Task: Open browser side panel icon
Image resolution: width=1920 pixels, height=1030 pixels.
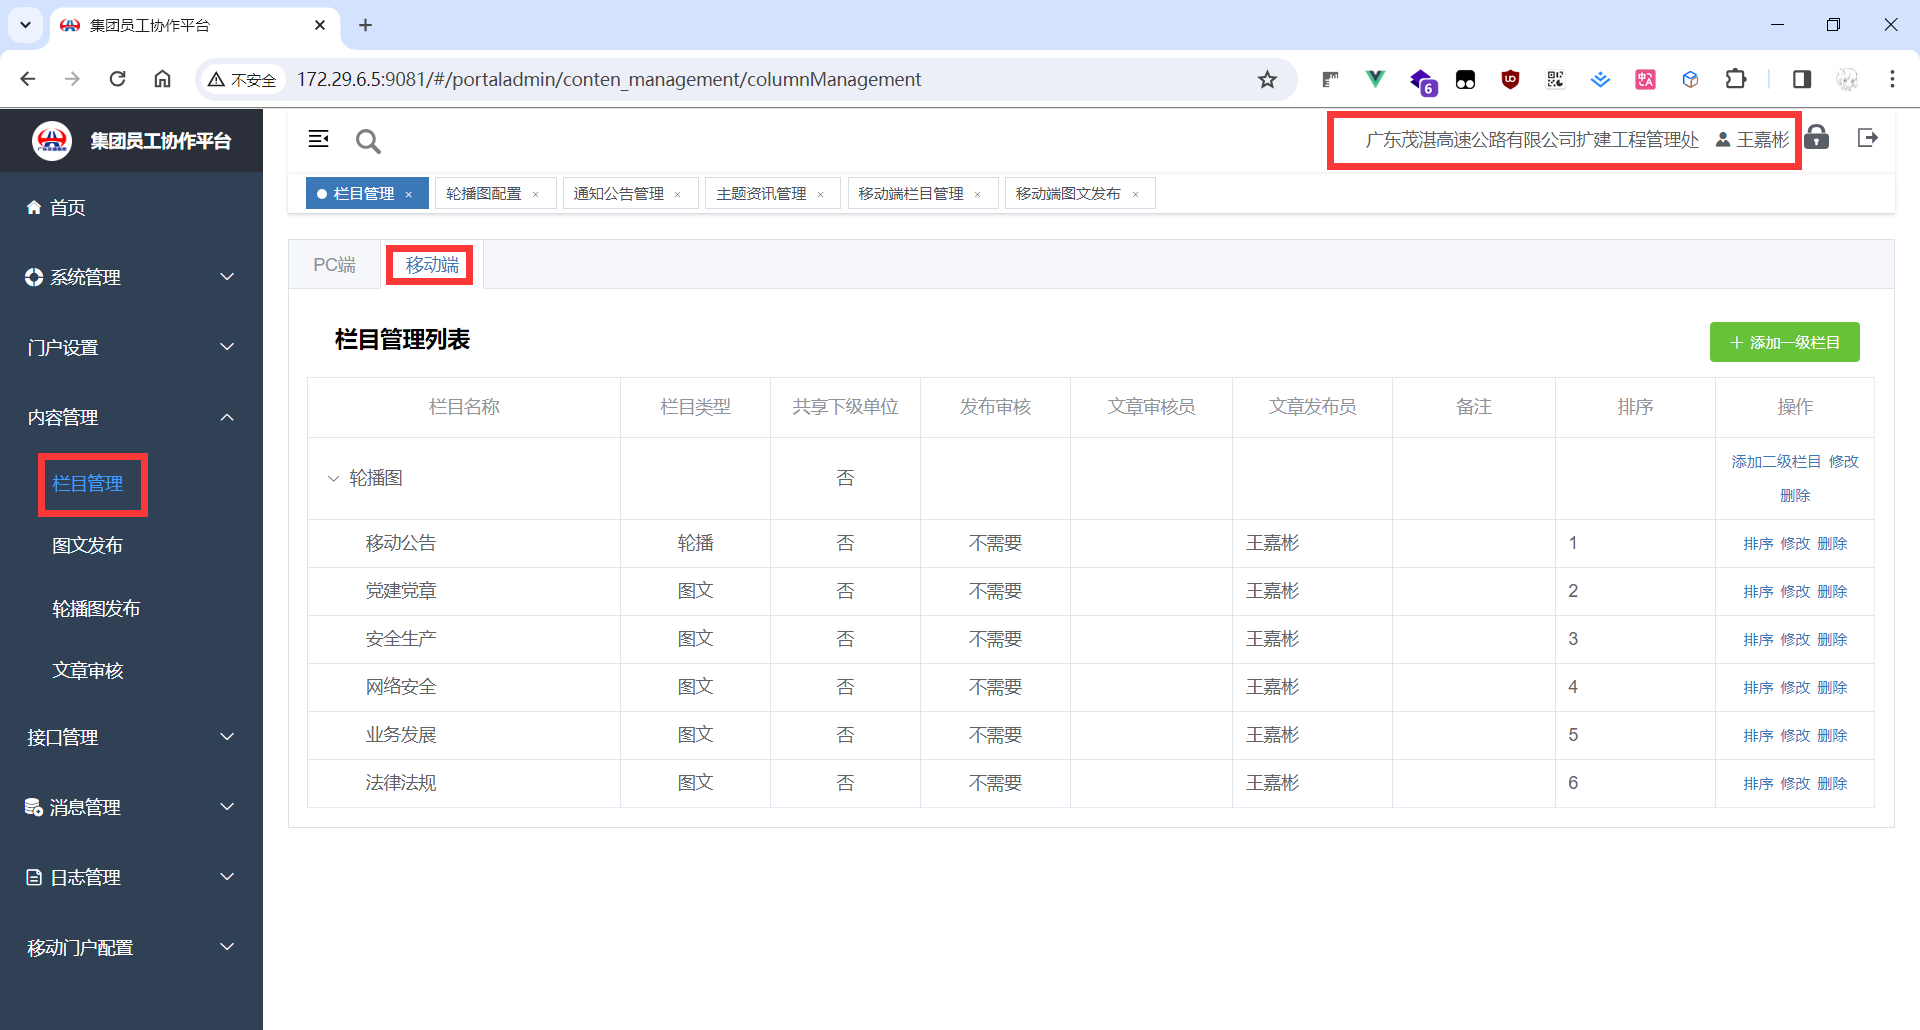Action: pyautogui.click(x=1801, y=80)
